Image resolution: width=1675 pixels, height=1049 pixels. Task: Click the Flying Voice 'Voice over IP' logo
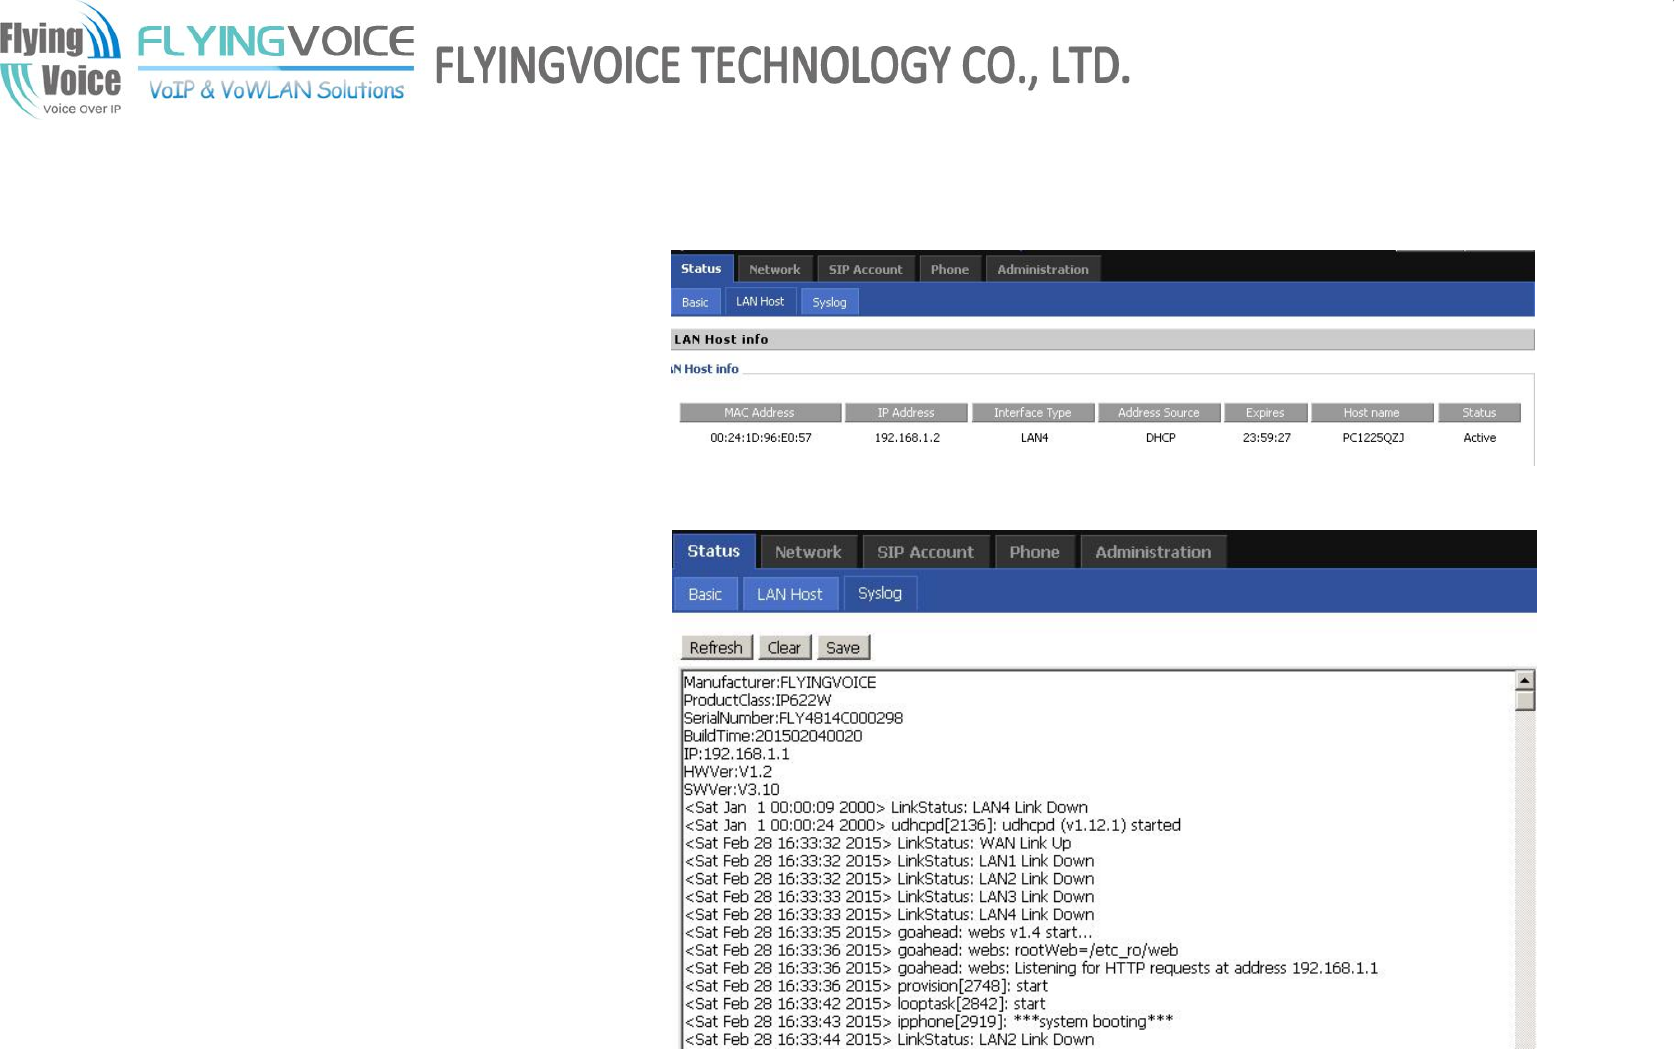click(61, 60)
